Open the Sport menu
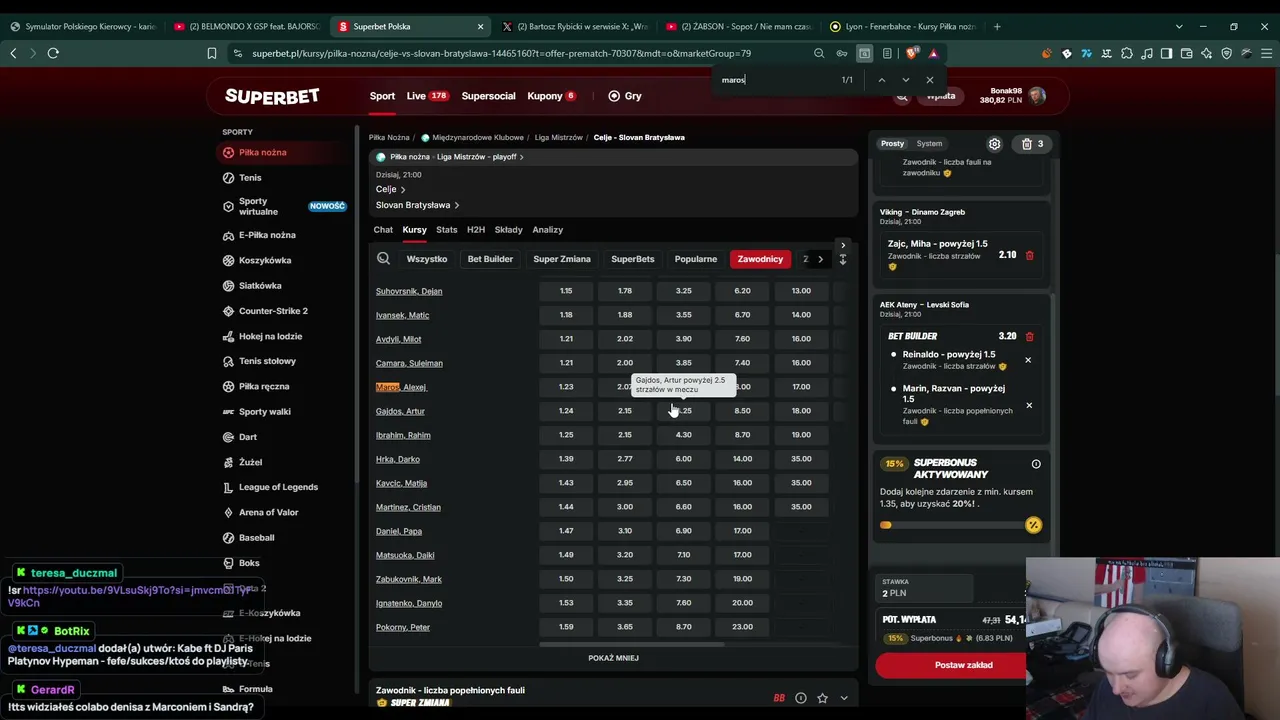The width and height of the screenshot is (1280, 720). click(x=382, y=96)
